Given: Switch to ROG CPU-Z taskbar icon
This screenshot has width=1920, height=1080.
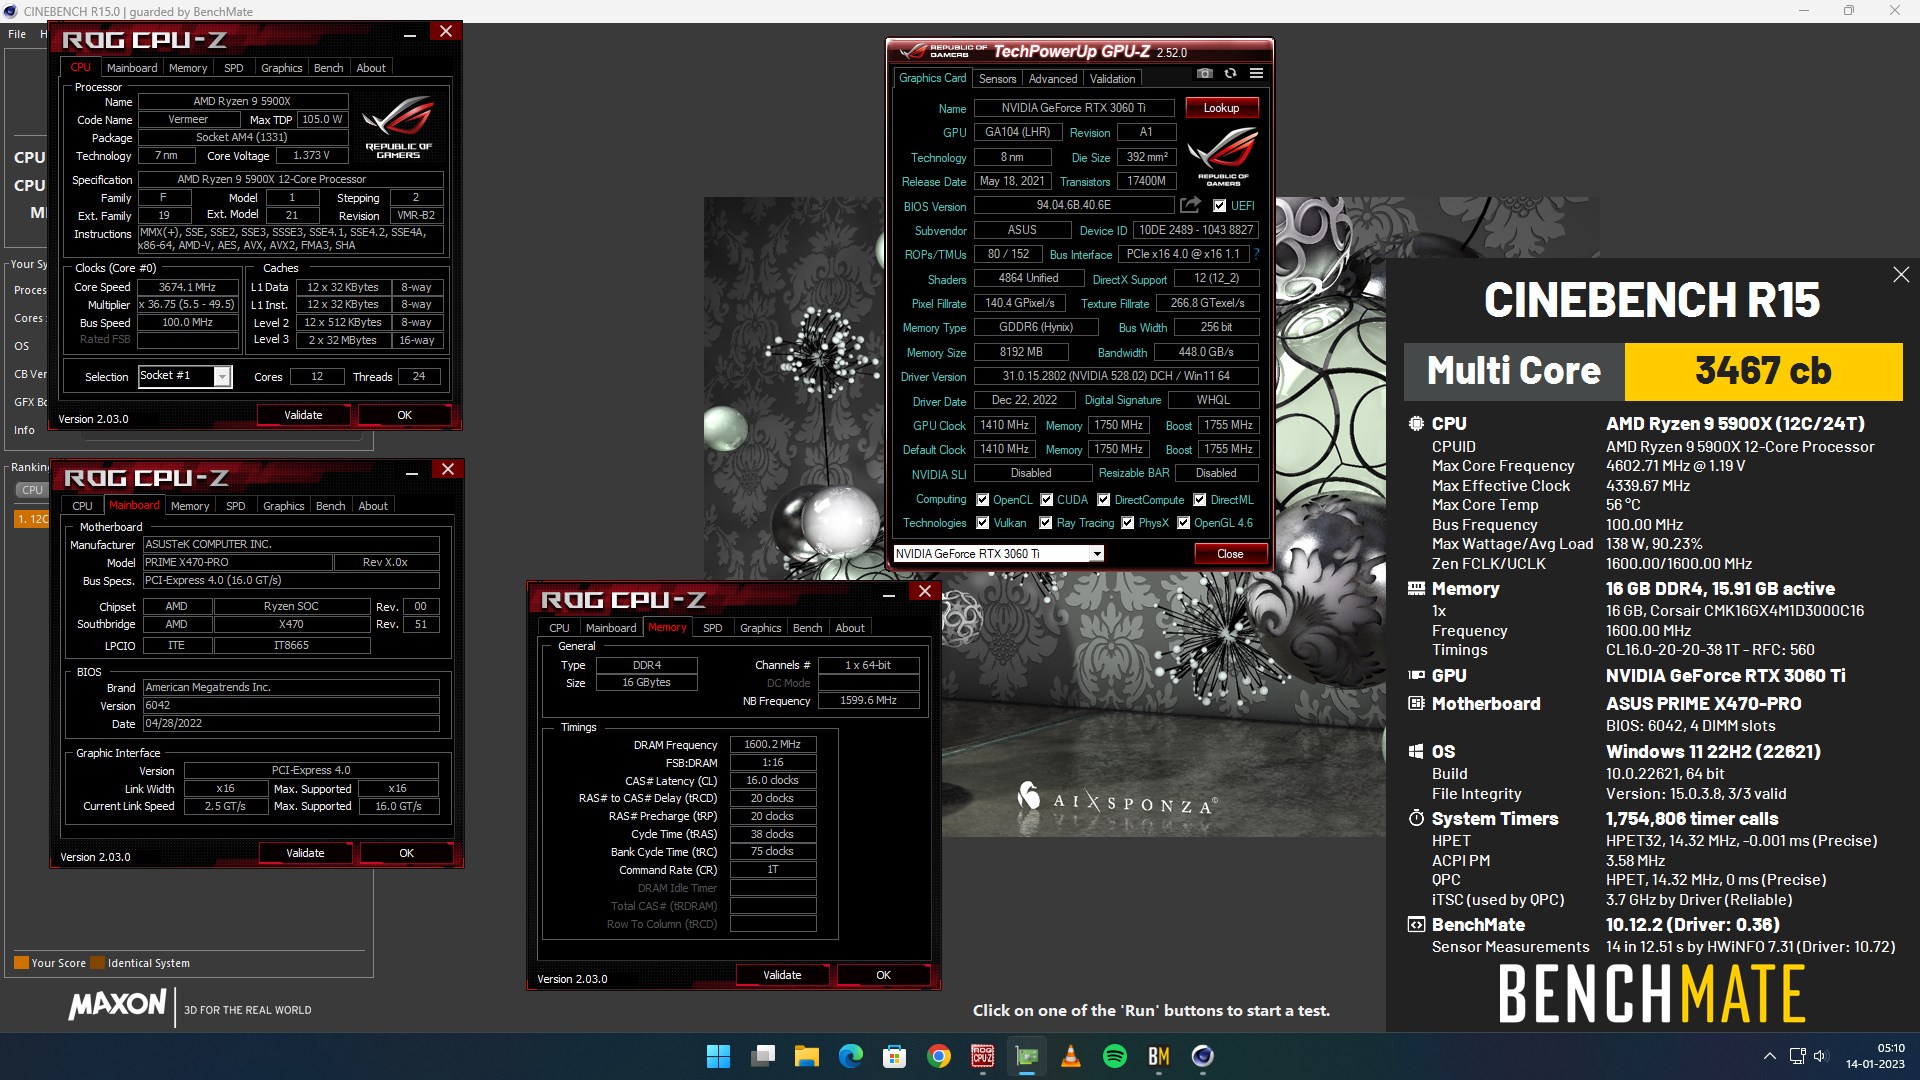Looking at the screenshot, I should tap(983, 1056).
